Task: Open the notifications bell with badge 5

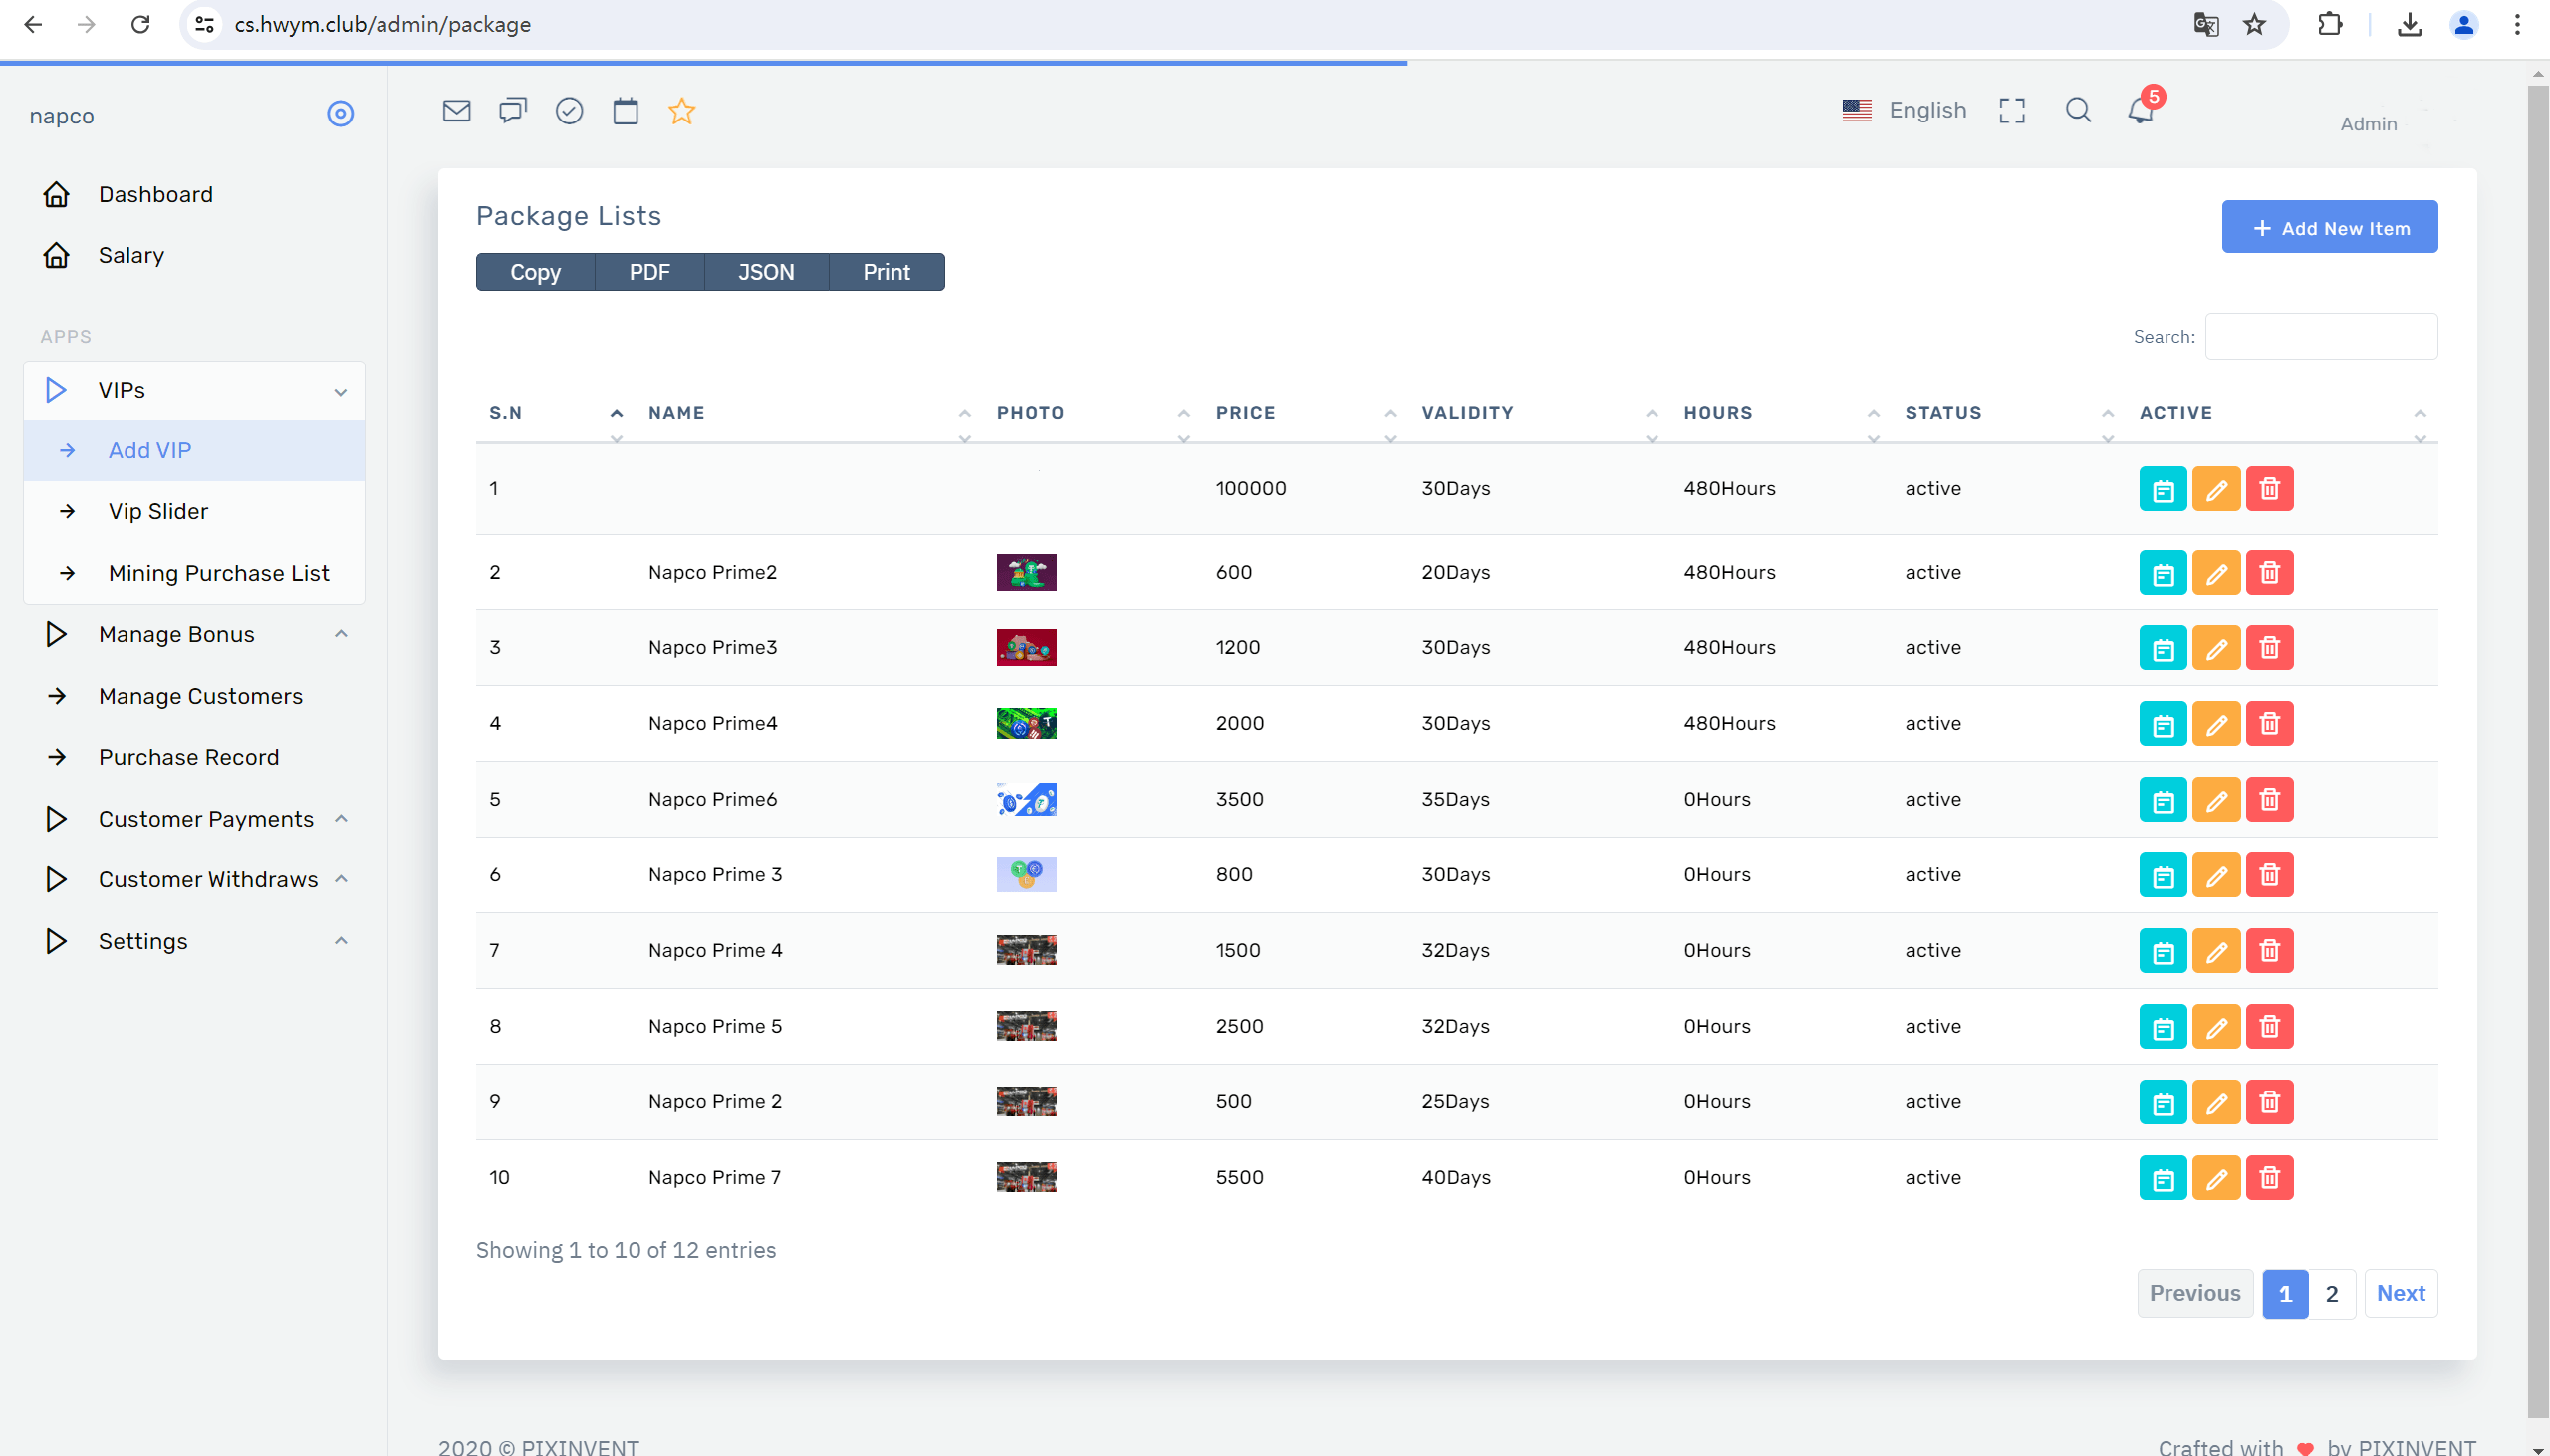Action: (2140, 110)
